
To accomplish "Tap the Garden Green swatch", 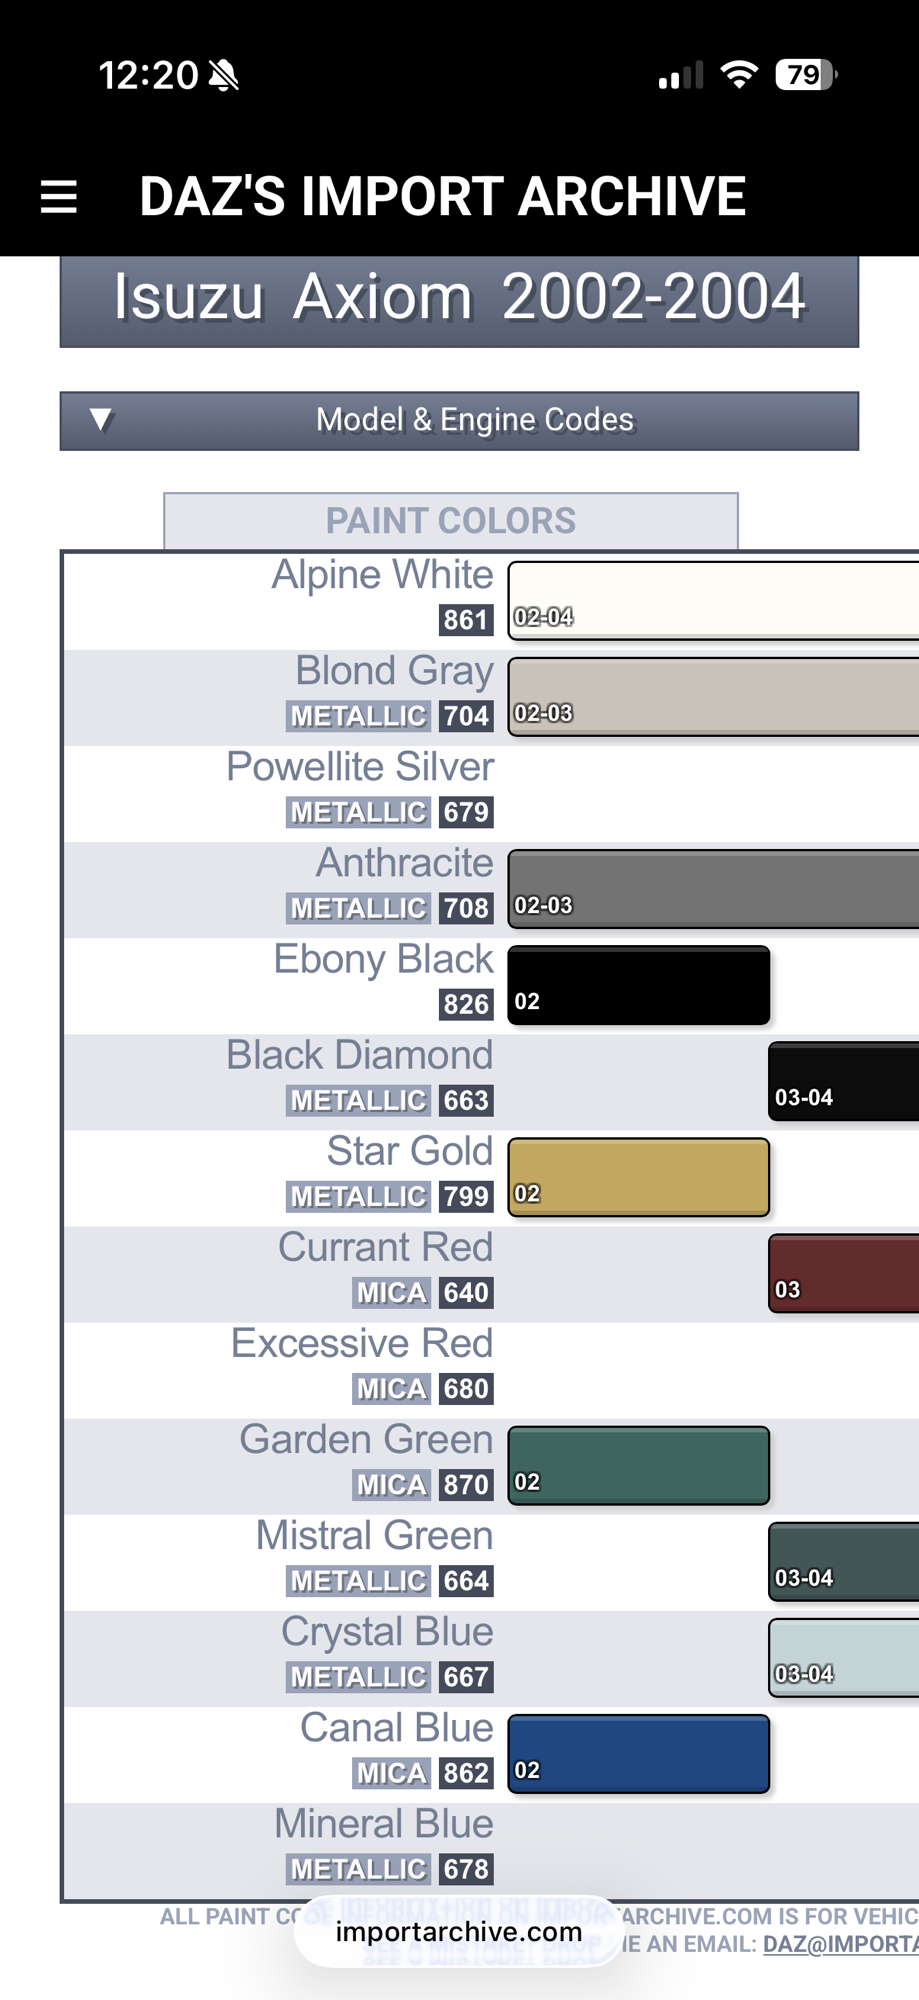I will coord(639,1465).
